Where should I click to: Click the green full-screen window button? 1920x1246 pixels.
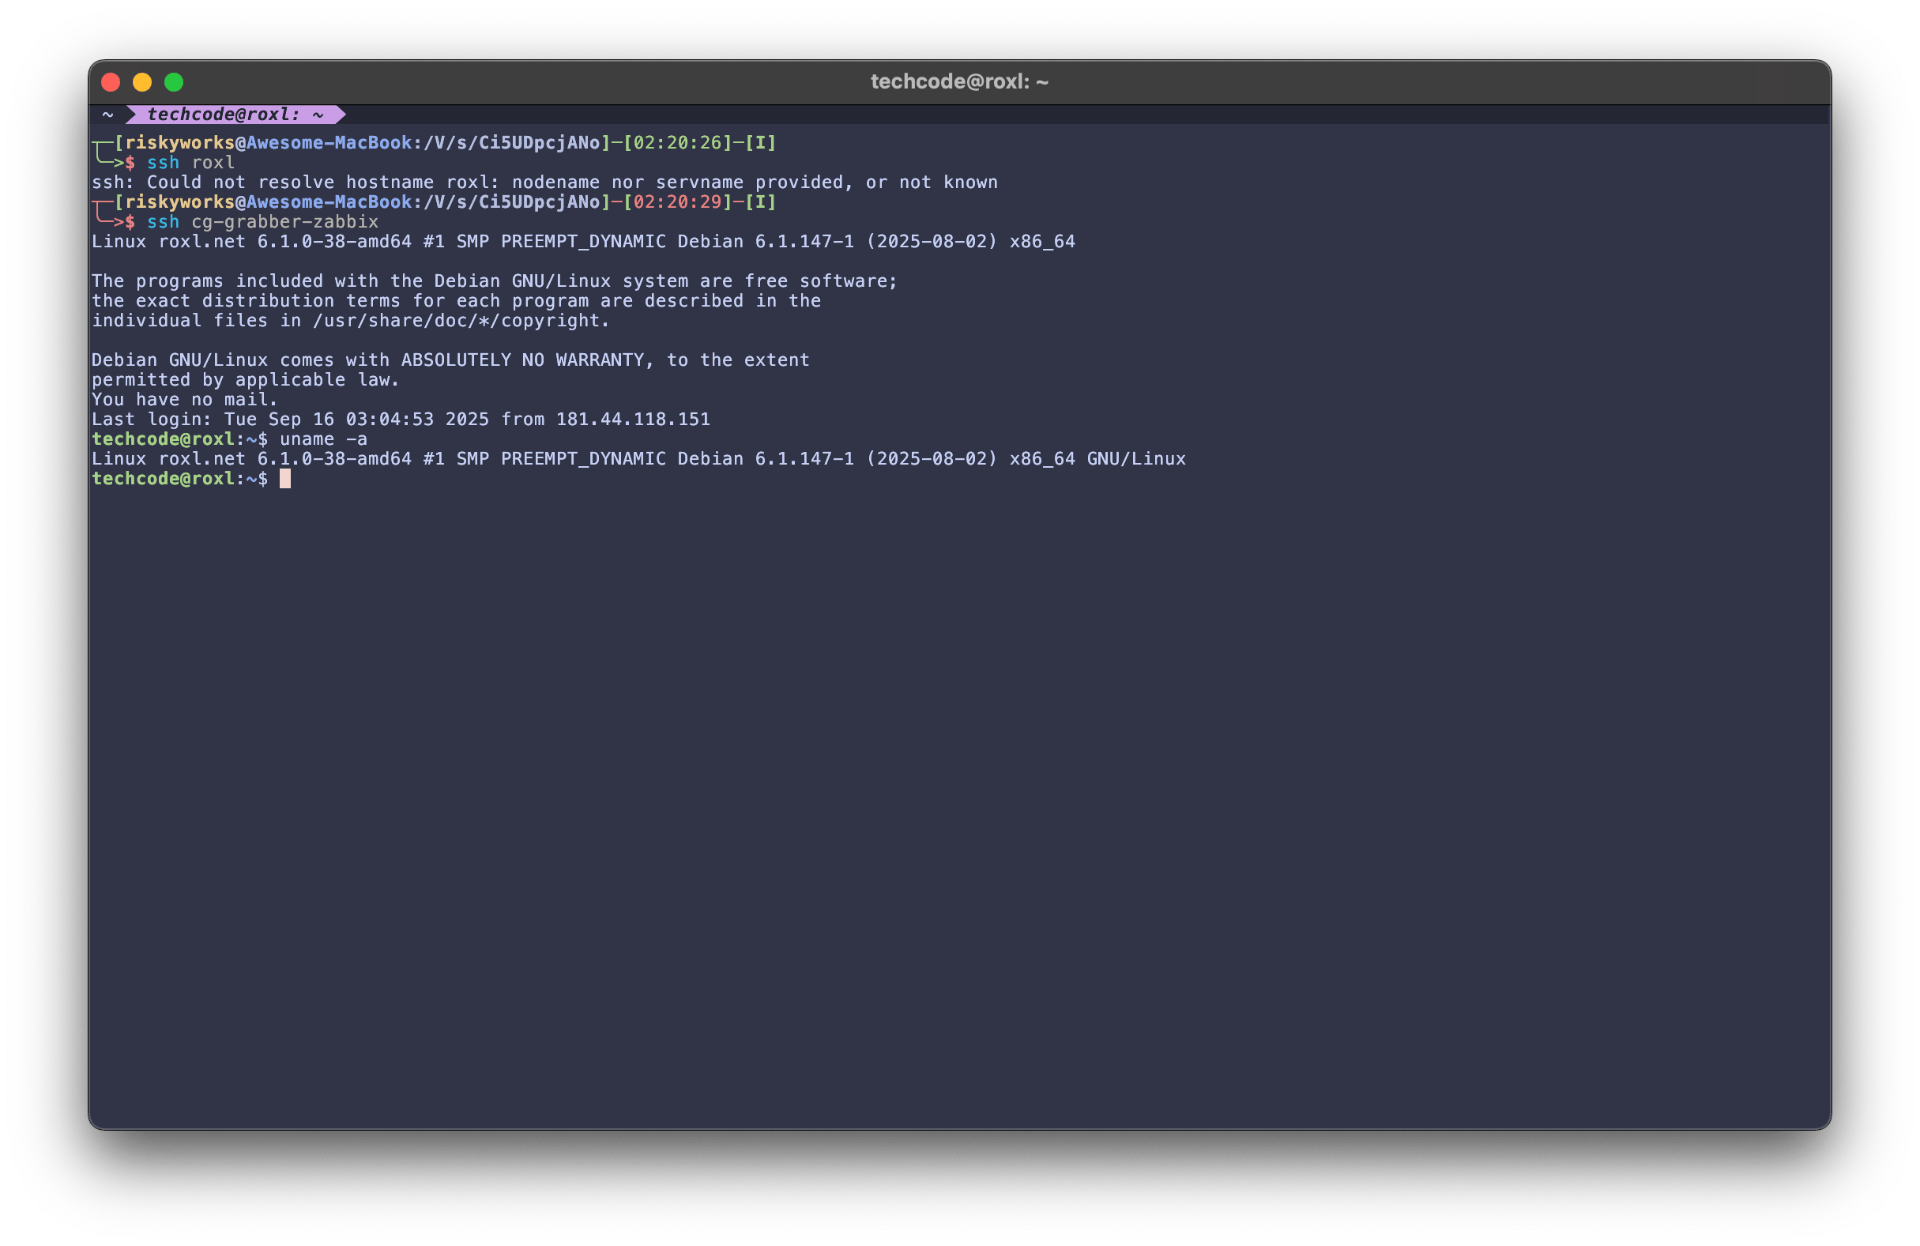(x=174, y=82)
